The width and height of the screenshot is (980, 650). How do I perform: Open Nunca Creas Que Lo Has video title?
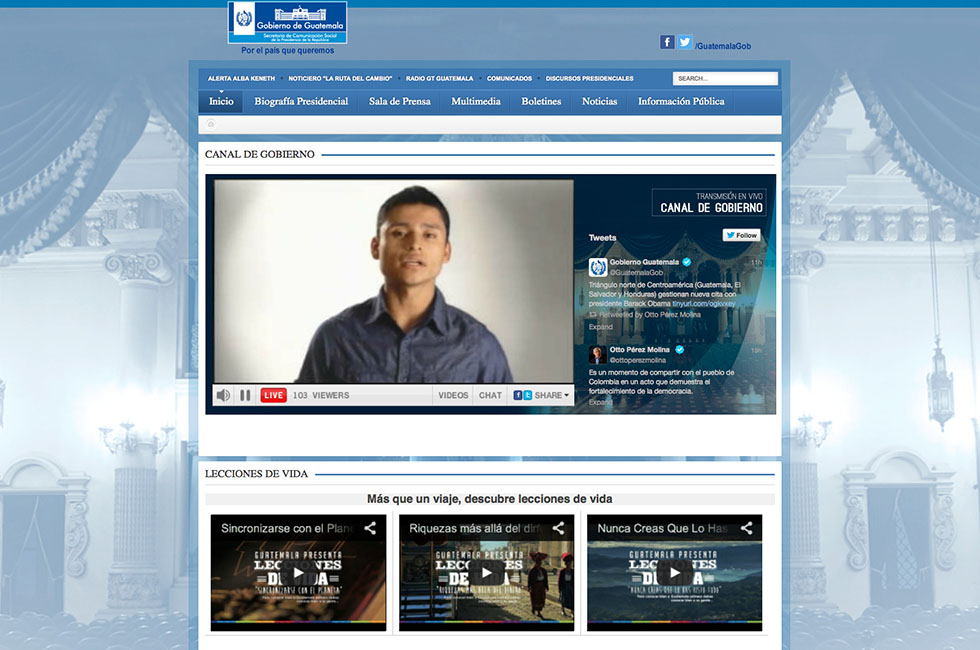click(x=663, y=528)
